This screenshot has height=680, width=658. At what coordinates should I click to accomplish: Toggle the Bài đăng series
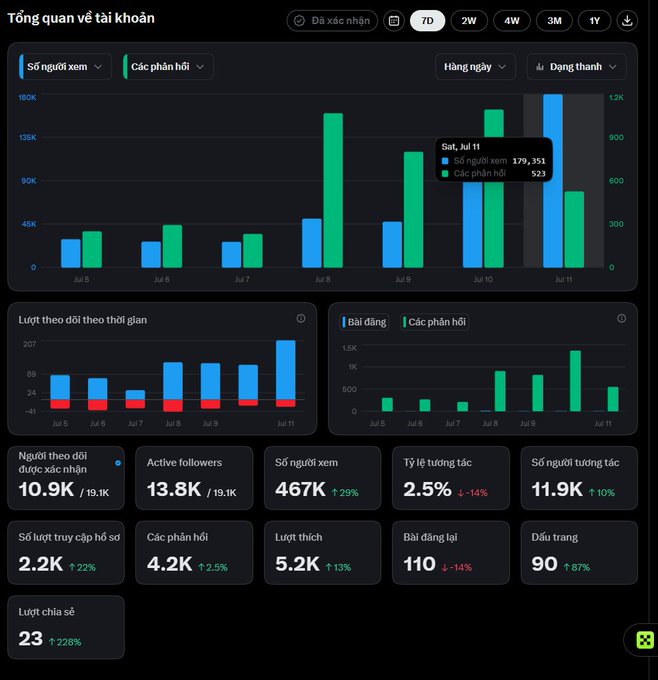tap(364, 322)
